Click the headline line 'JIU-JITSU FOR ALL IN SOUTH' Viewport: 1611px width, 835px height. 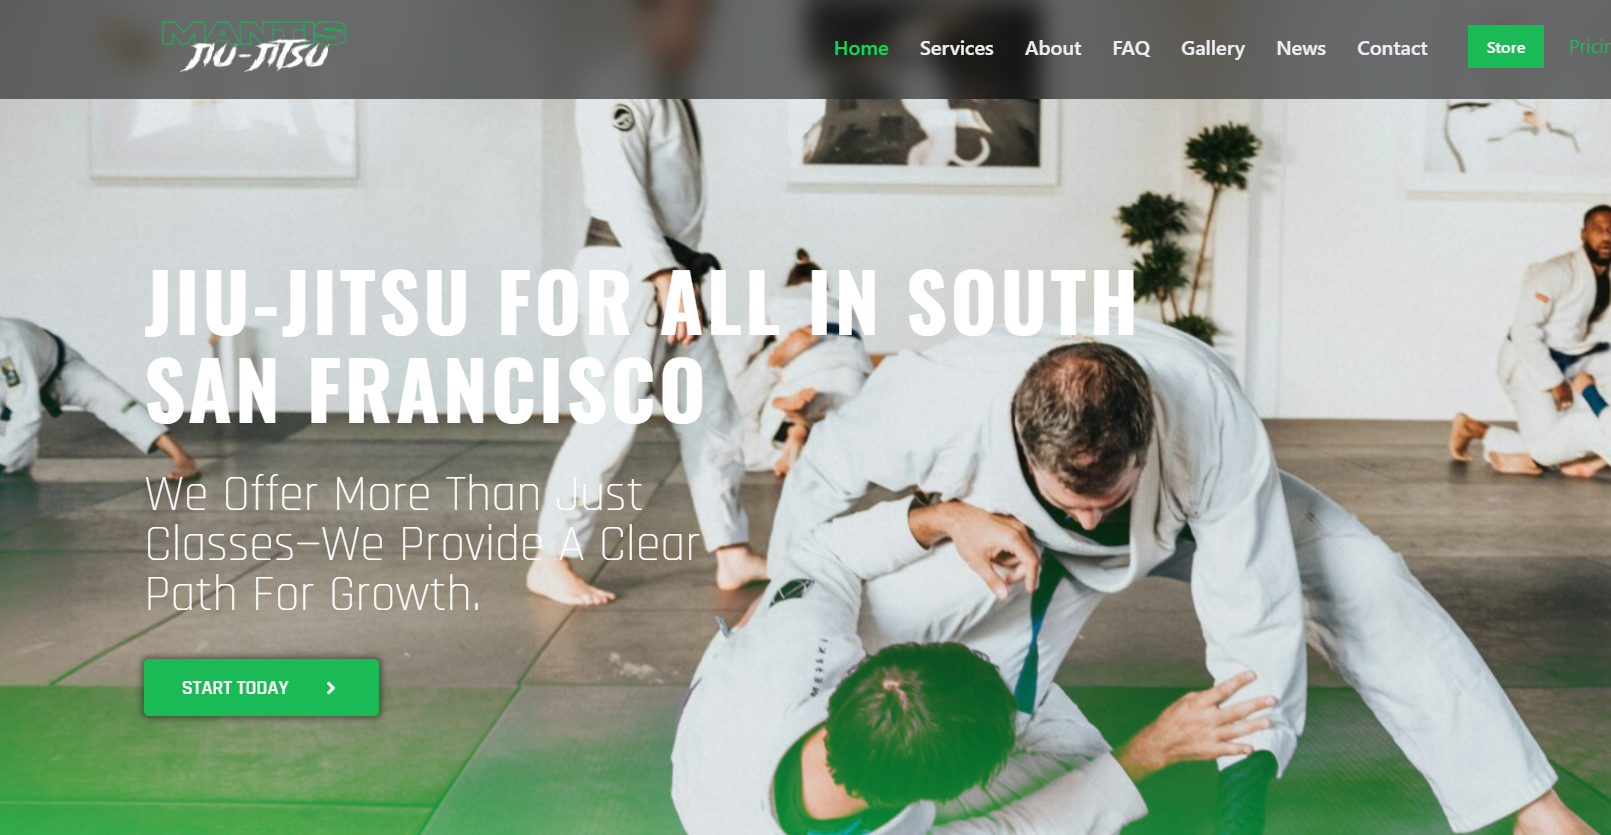pos(641,302)
